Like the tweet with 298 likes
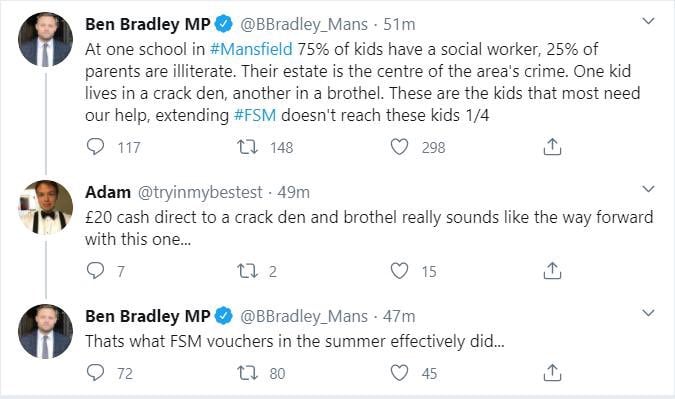 [399, 147]
